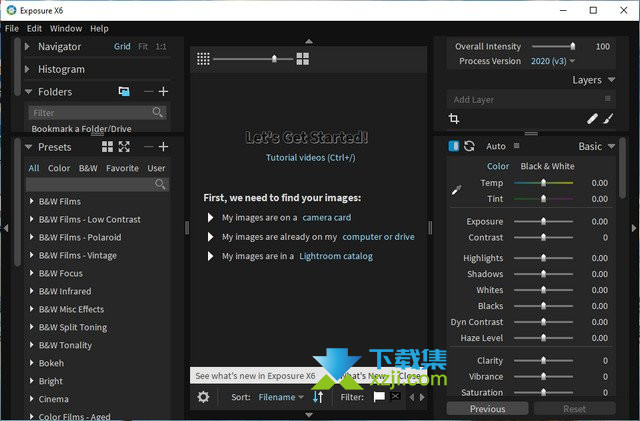Viewport: 640px width, 421px height.
Task: Set Navigator zoom to Fit
Action: (x=143, y=47)
